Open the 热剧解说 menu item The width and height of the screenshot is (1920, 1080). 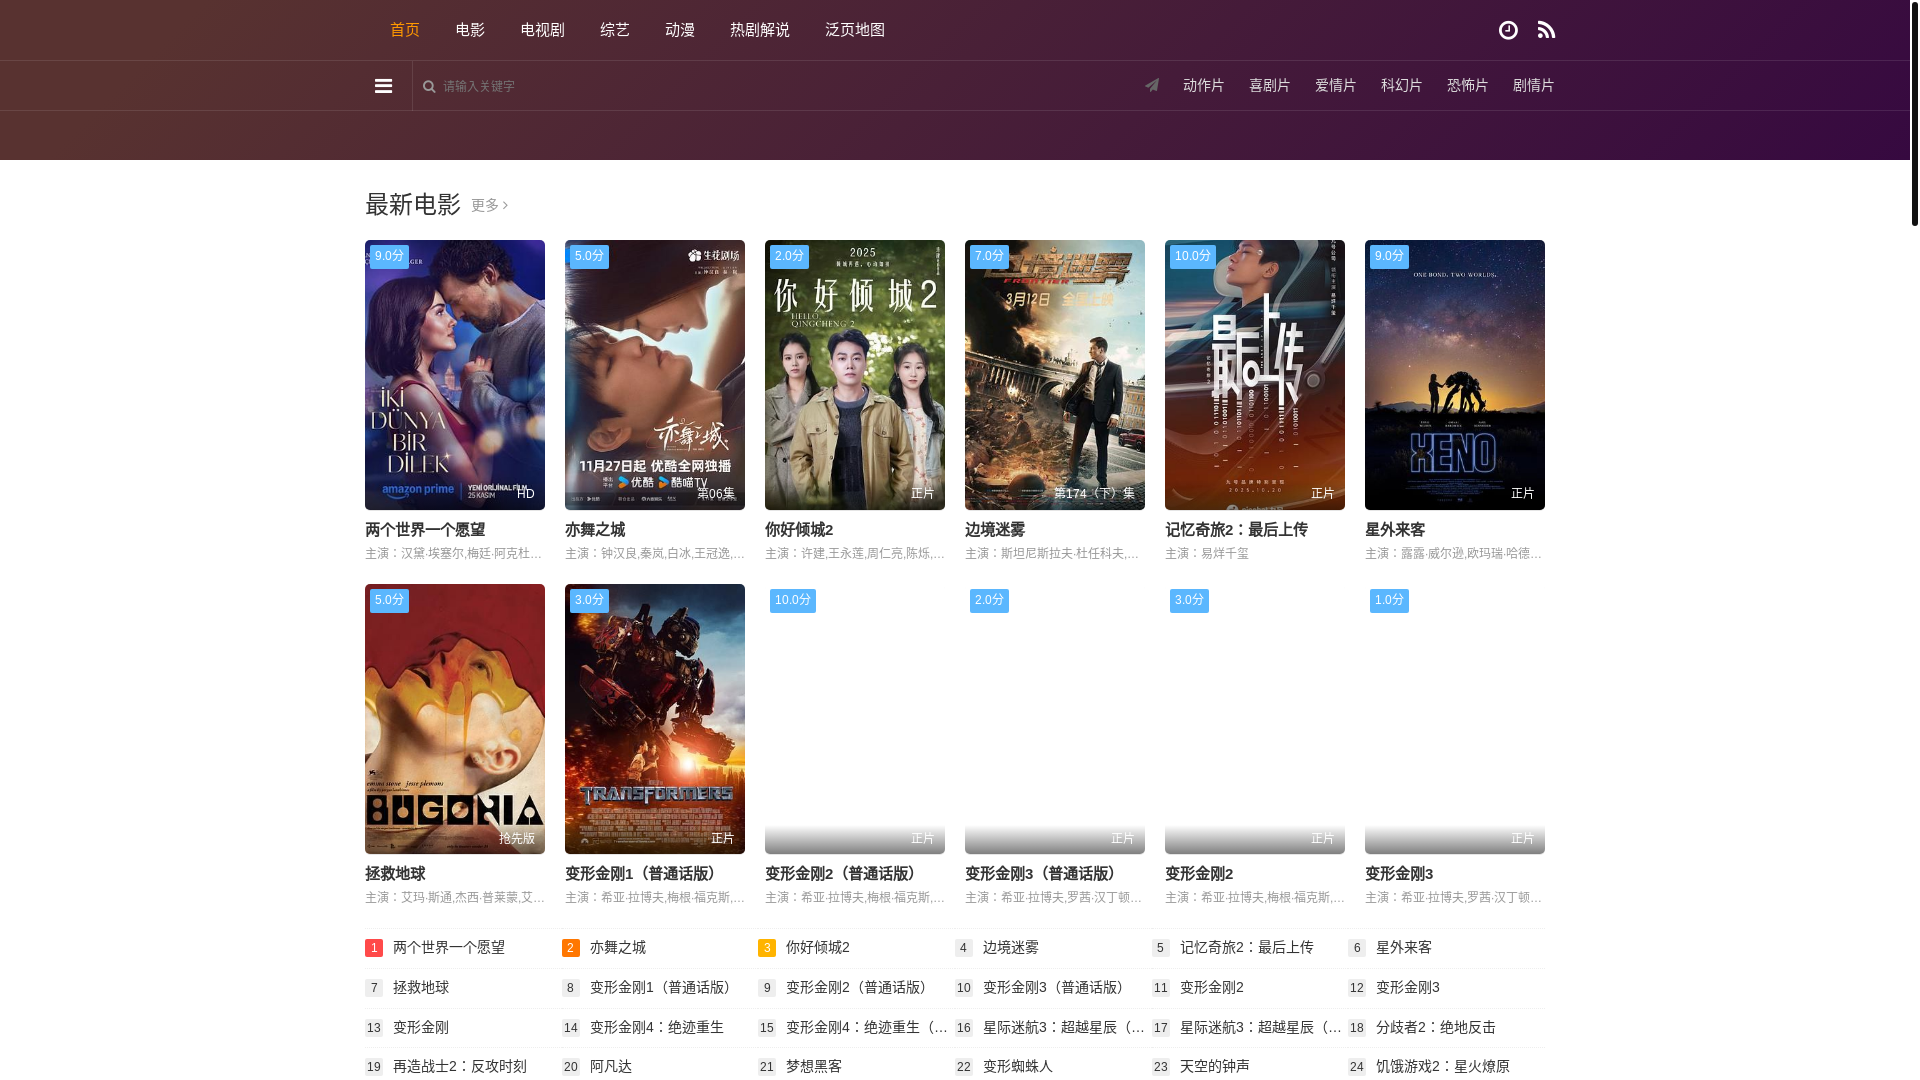pyautogui.click(x=760, y=30)
